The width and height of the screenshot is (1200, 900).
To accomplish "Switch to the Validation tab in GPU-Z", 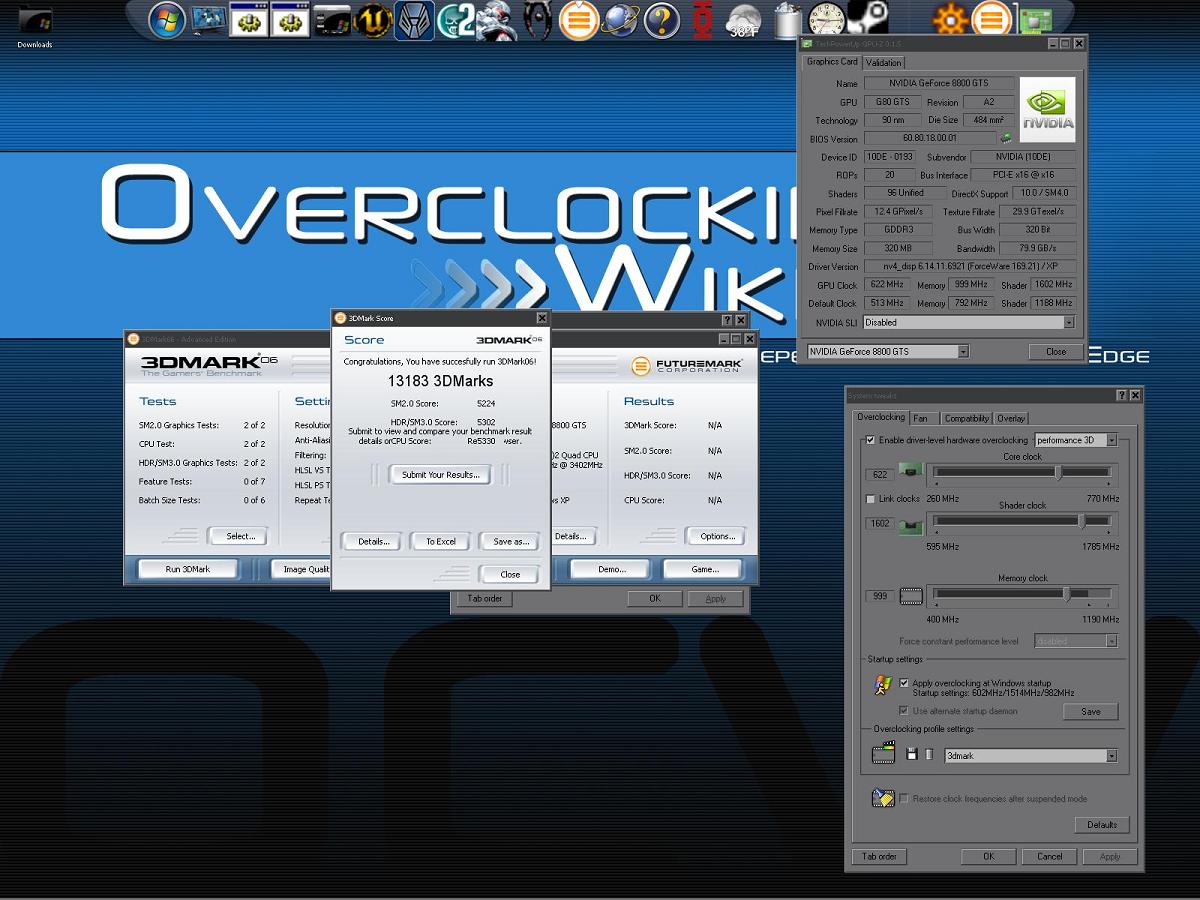I will (883, 62).
